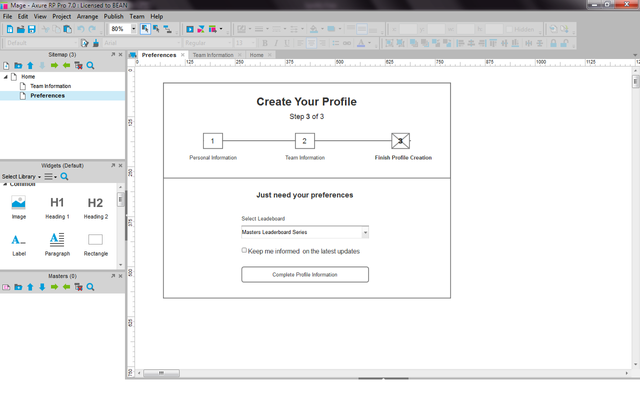640x400 pixels.
Task: Click the Complete Profile Information button
Action: point(305,275)
